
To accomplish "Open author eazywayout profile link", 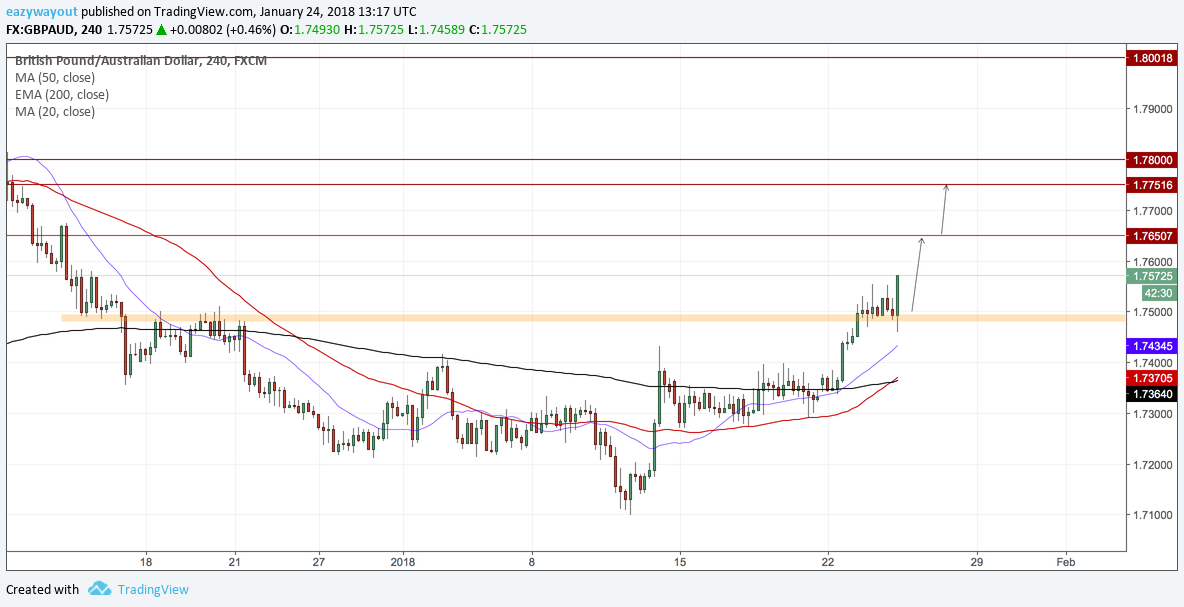I will [42, 12].
